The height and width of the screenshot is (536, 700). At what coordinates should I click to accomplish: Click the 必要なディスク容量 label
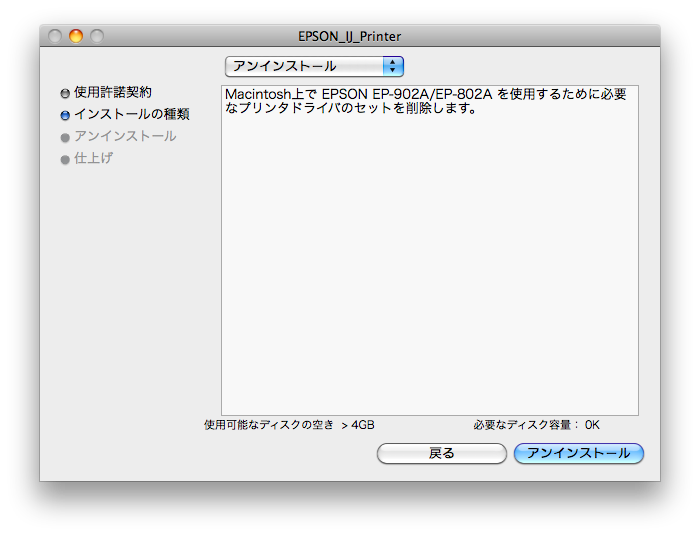[x=528, y=425]
